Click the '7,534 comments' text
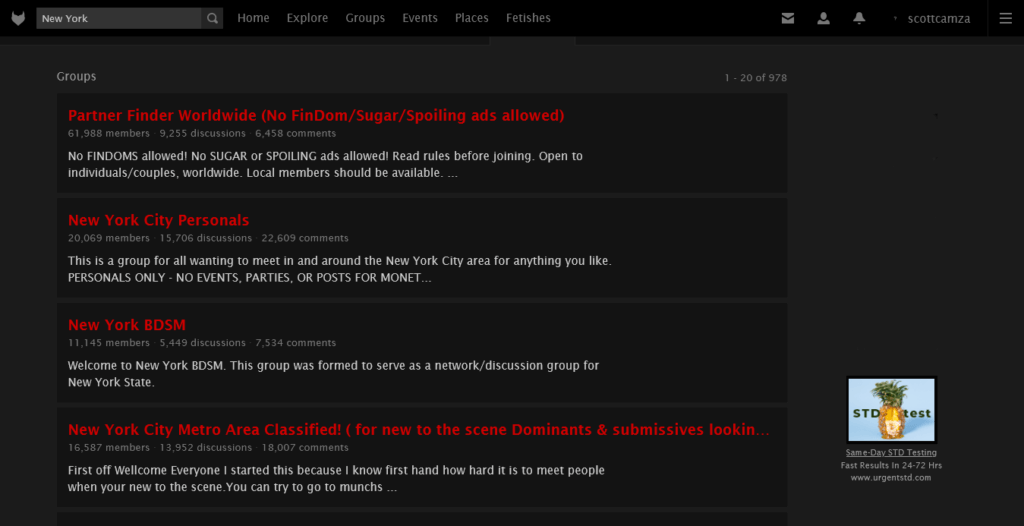The height and width of the screenshot is (526, 1024). point(296,342)
